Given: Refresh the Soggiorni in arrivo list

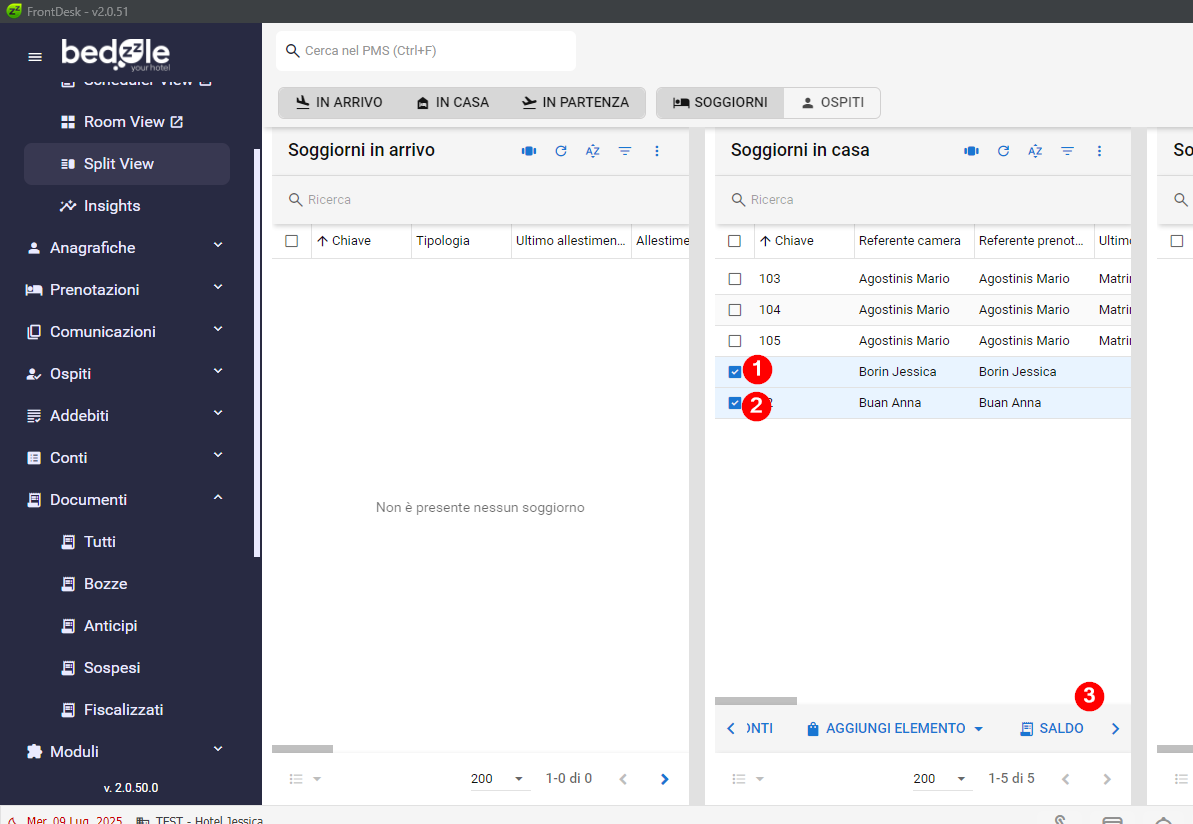Looking at the screenshot, I should 561,151.
